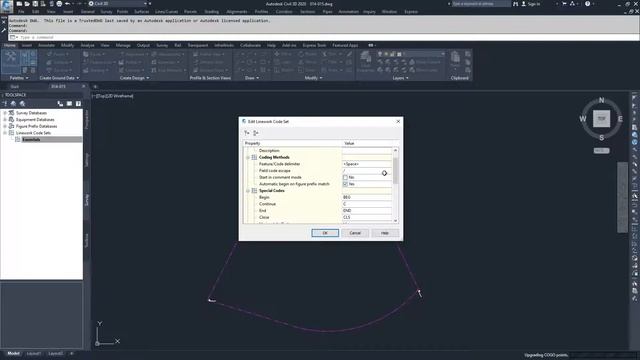Viewport: 640px width, 360px height.
Task: Click the second icon in the Toolspace toolbar
Action: pyautogui.click(x=13, y=104)
